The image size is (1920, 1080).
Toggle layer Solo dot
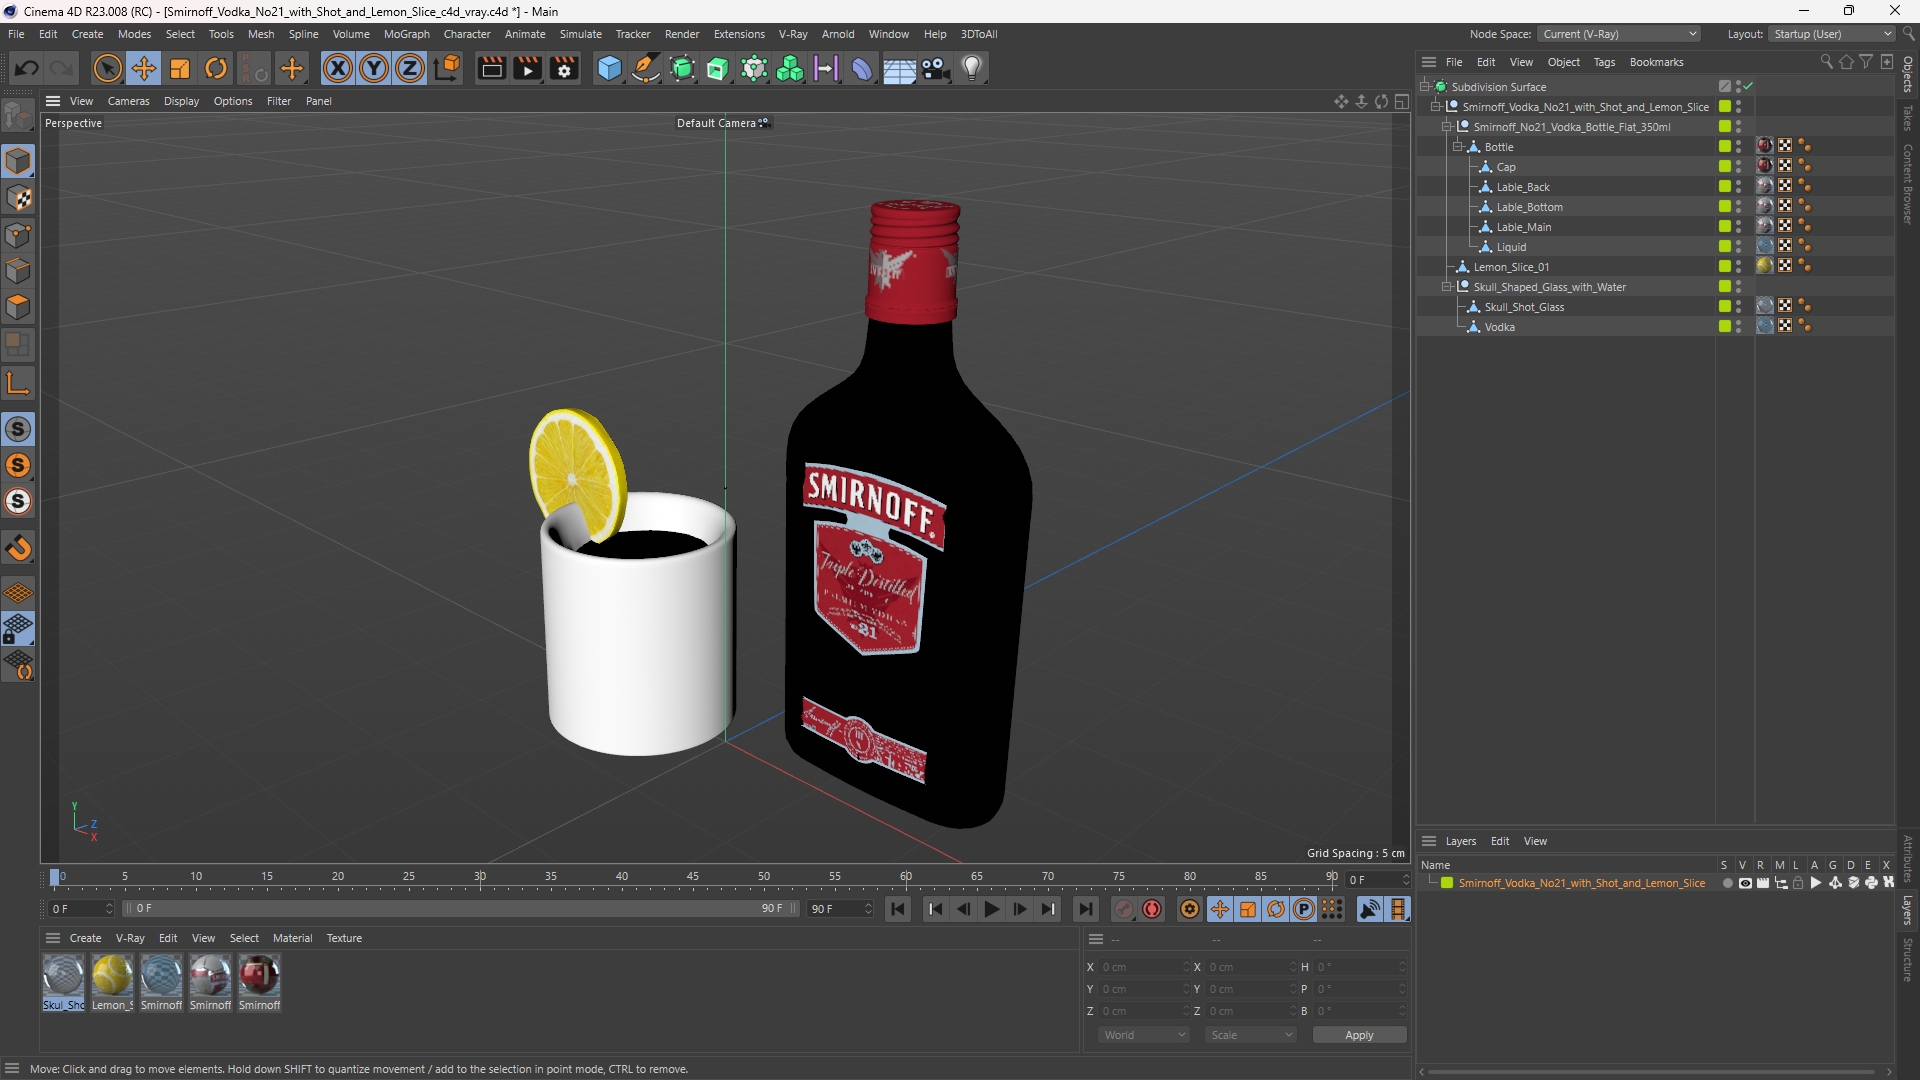coord(1727,883)
